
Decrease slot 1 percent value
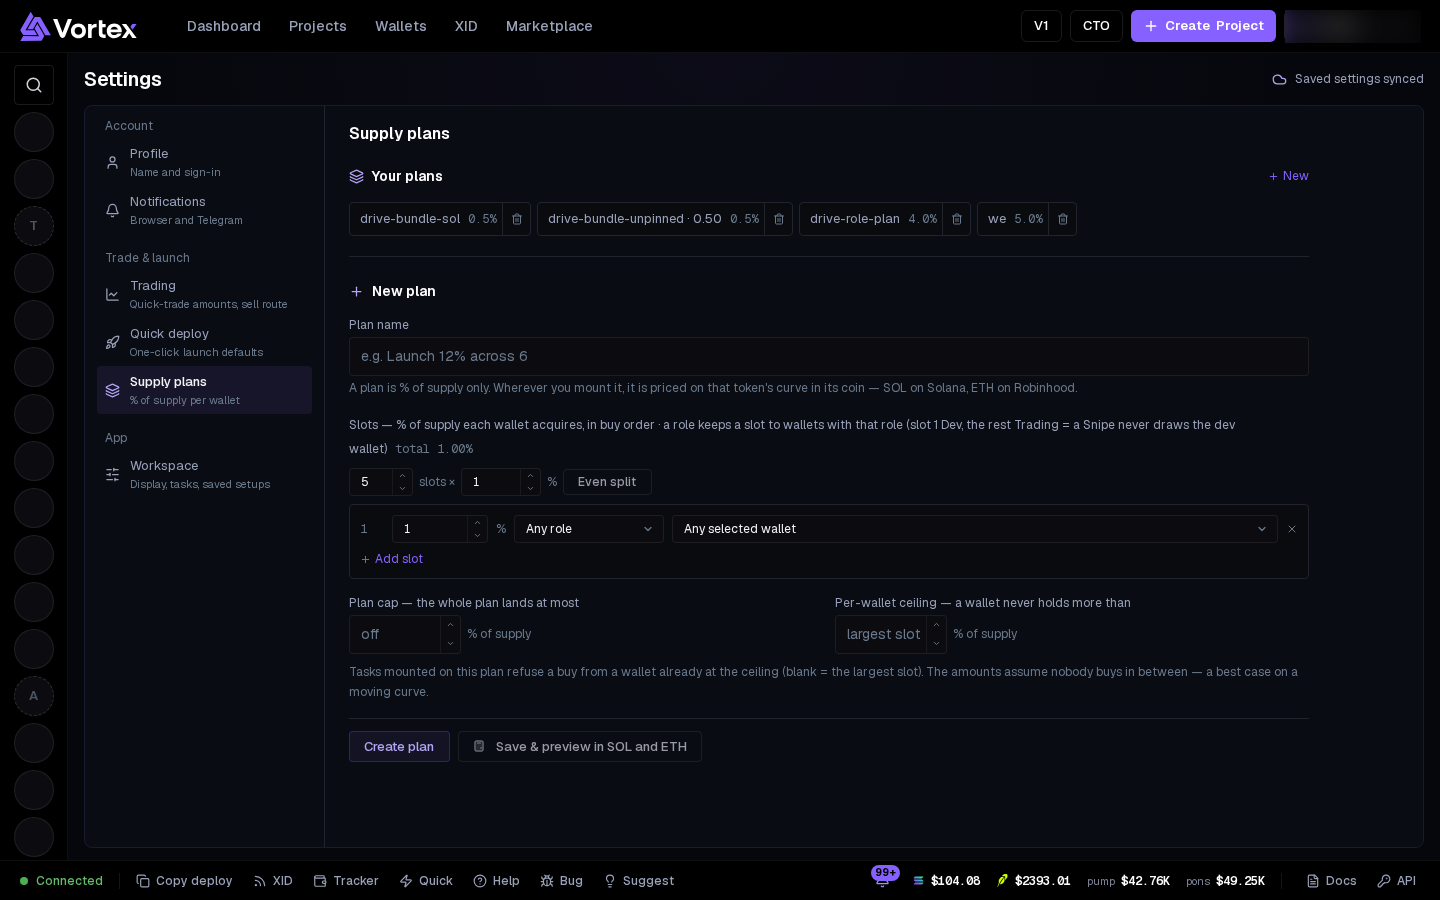point(478,536)
